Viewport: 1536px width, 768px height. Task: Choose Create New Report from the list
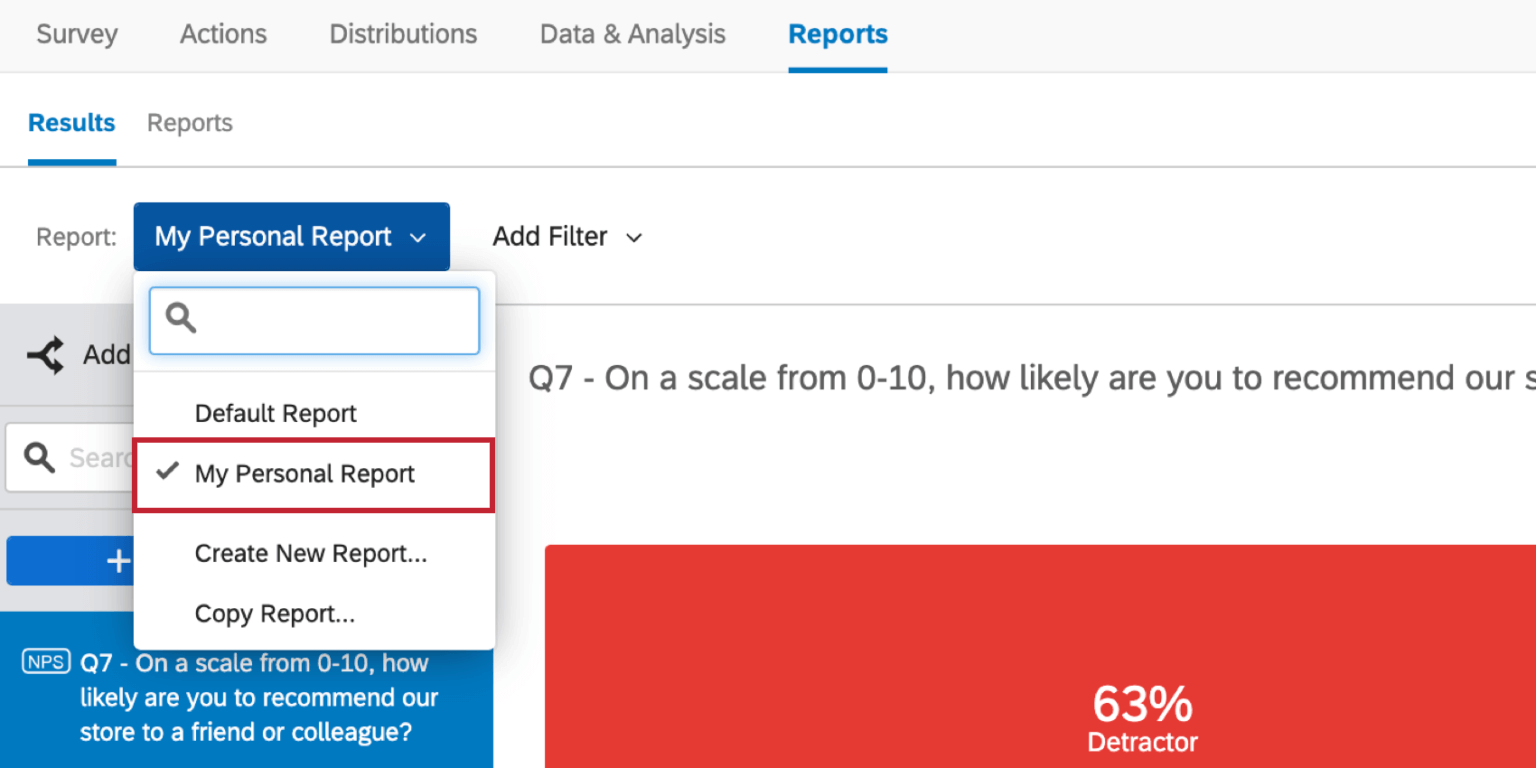(x=311, y=553)
